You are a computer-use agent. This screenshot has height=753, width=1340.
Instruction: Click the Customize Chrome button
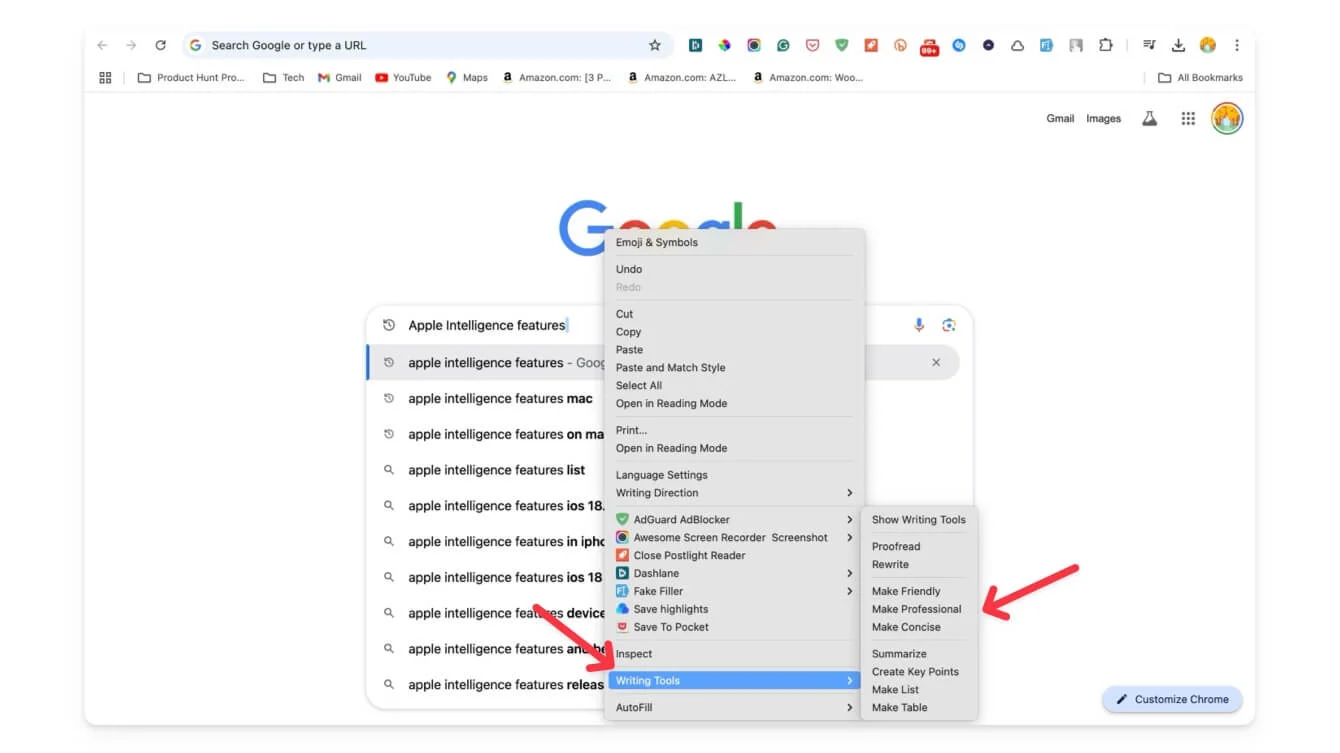point(1172,699)
